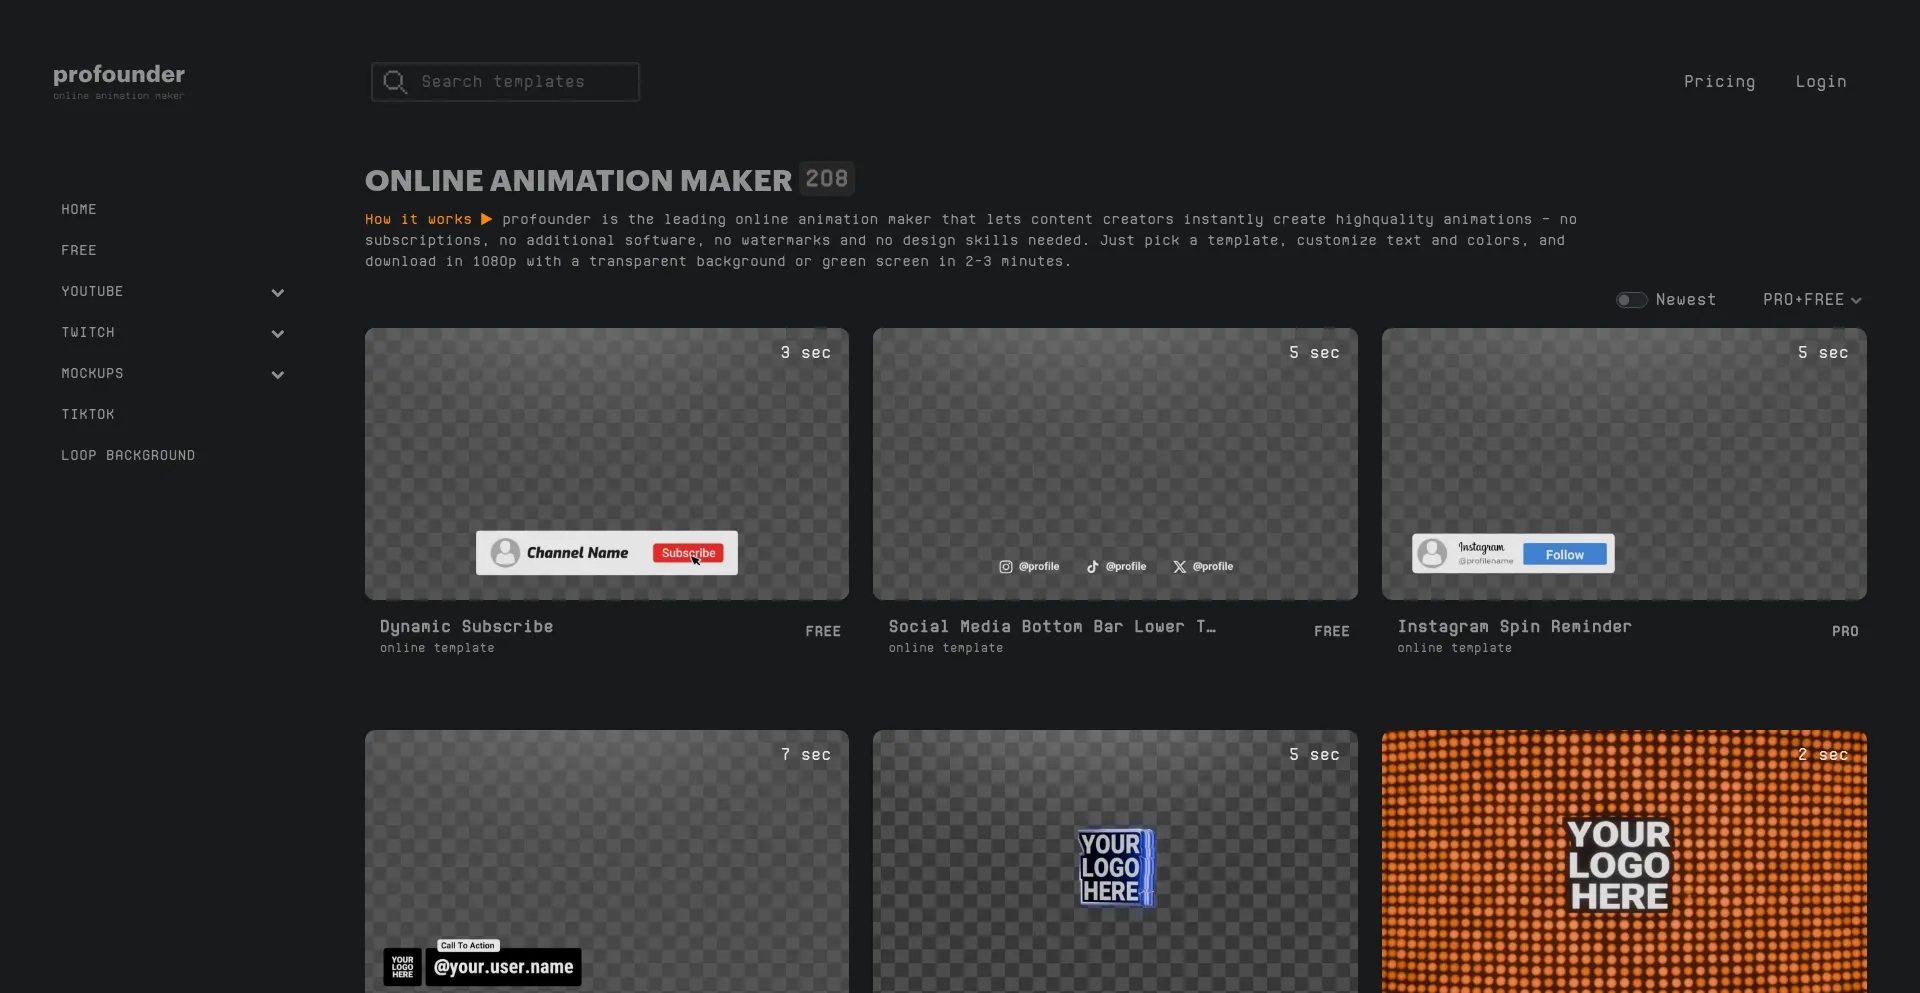Click Social Media Bottom Bar Lower title
The width and height of the screenshot is (1920, 993).
[x=1052, y=627]
